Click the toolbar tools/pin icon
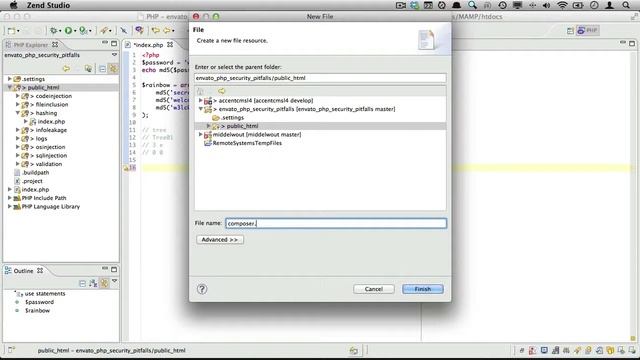 click(124, 31)
